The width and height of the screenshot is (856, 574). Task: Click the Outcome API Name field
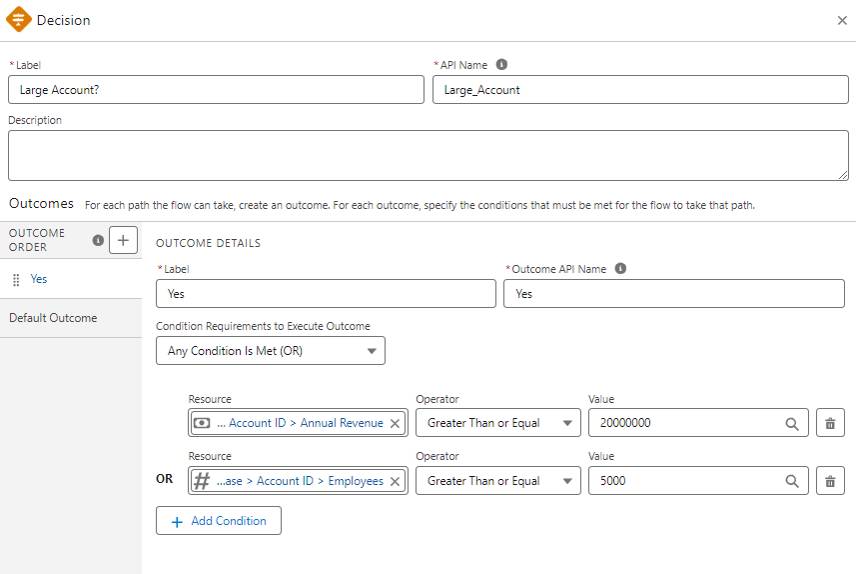(x=674, y=294)
